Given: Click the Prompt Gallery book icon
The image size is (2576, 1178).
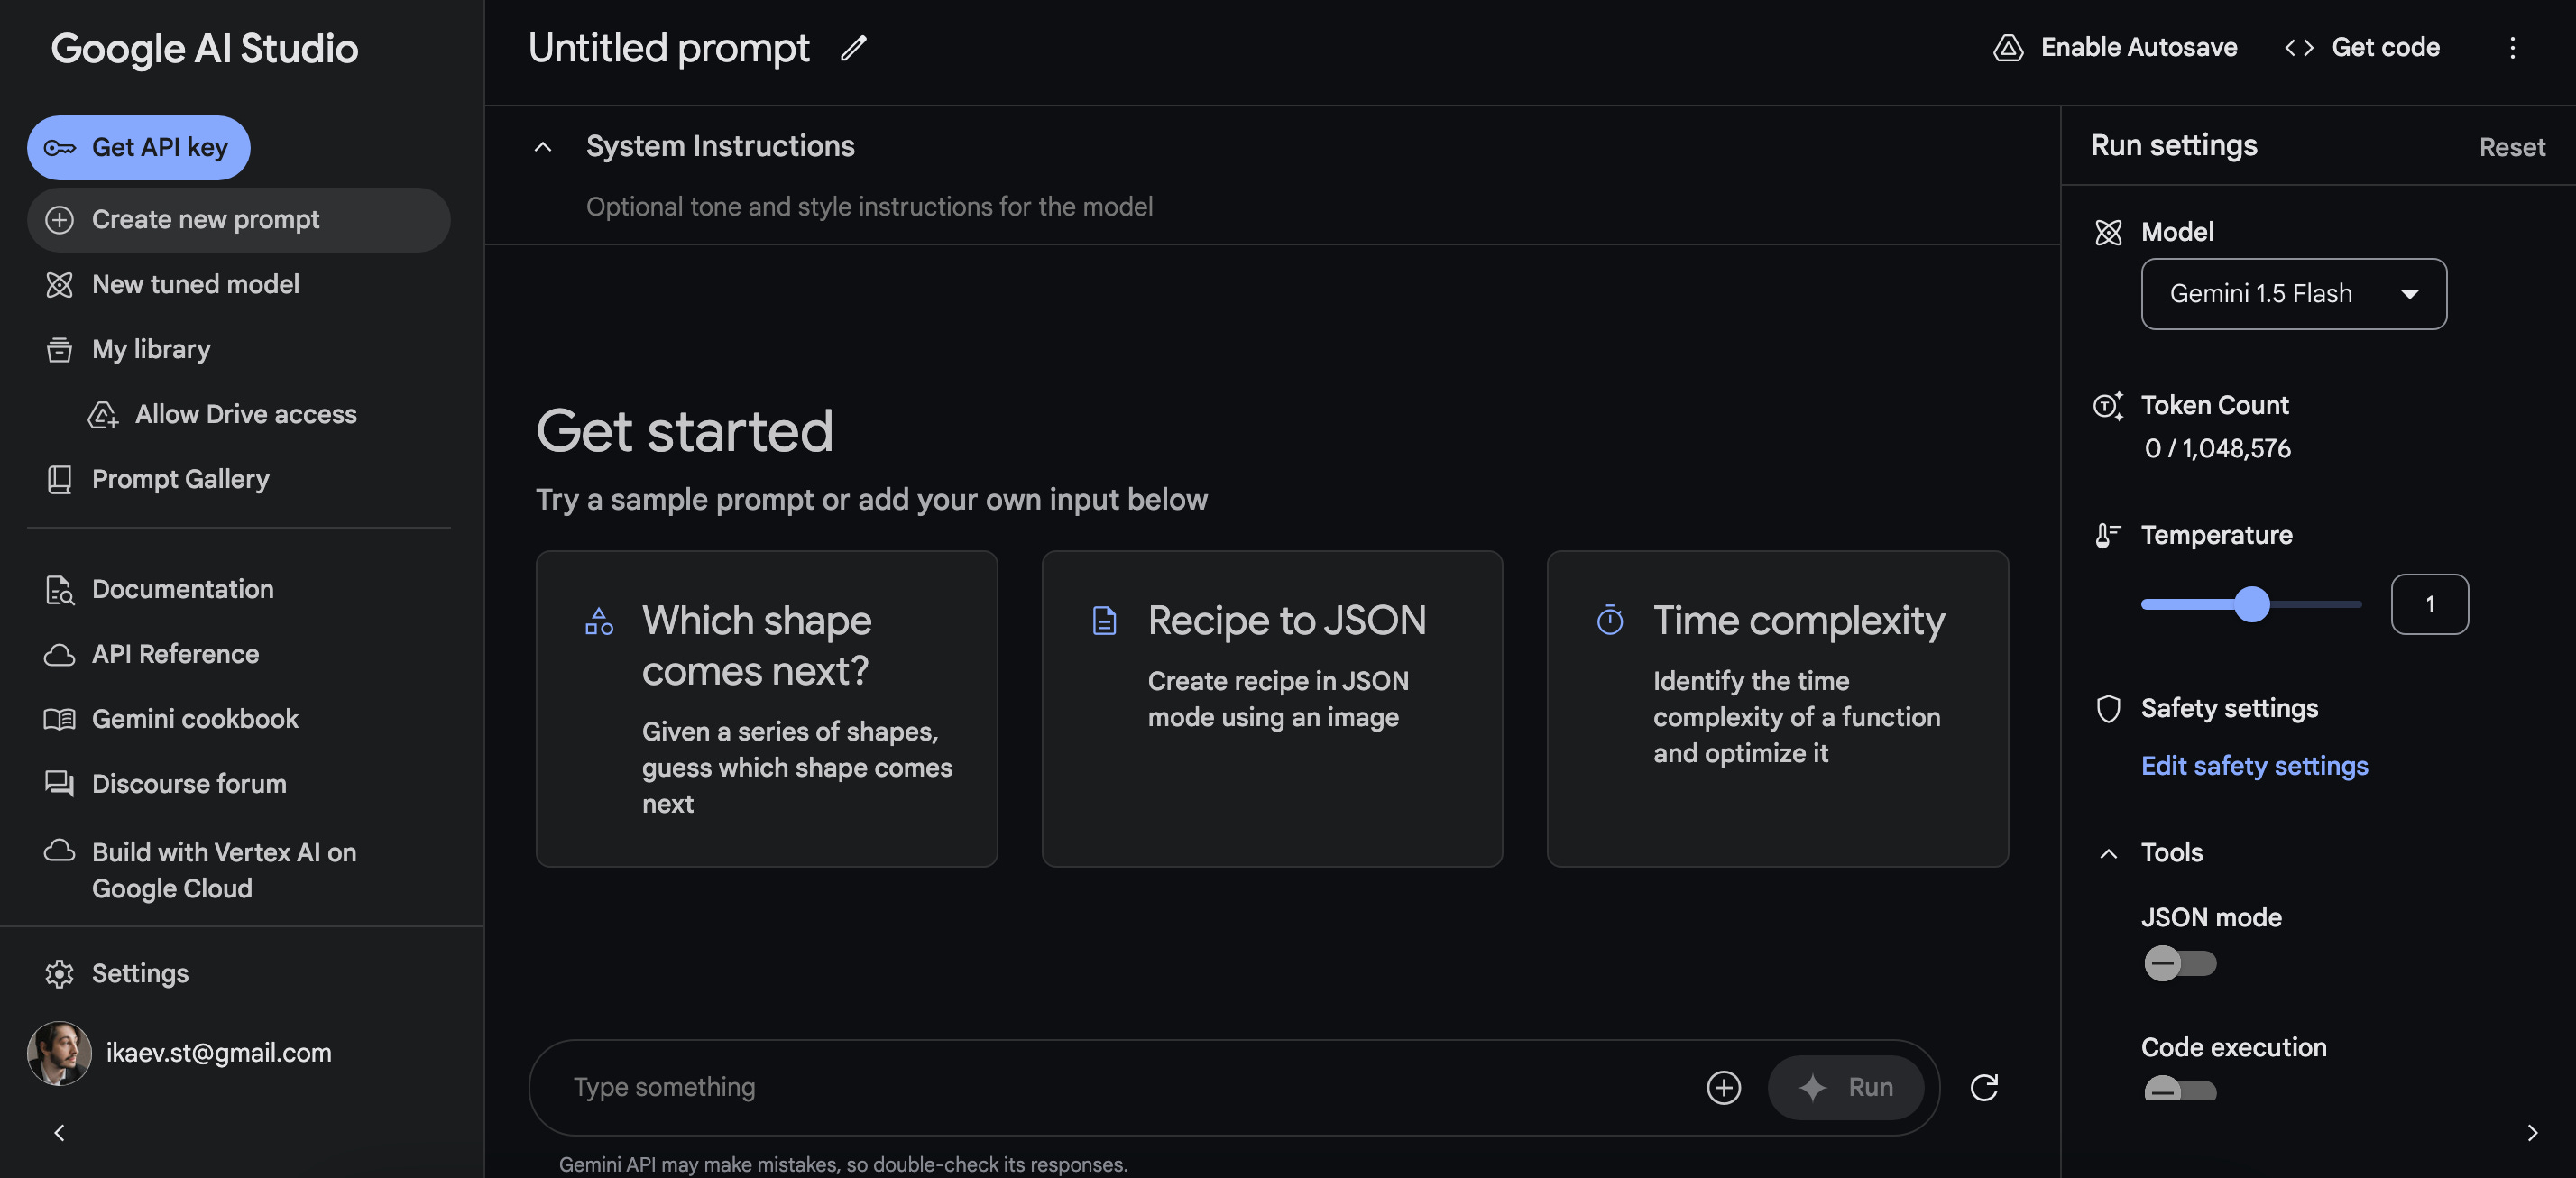Looking at the screenshot, I should click(x=60, y=480).
